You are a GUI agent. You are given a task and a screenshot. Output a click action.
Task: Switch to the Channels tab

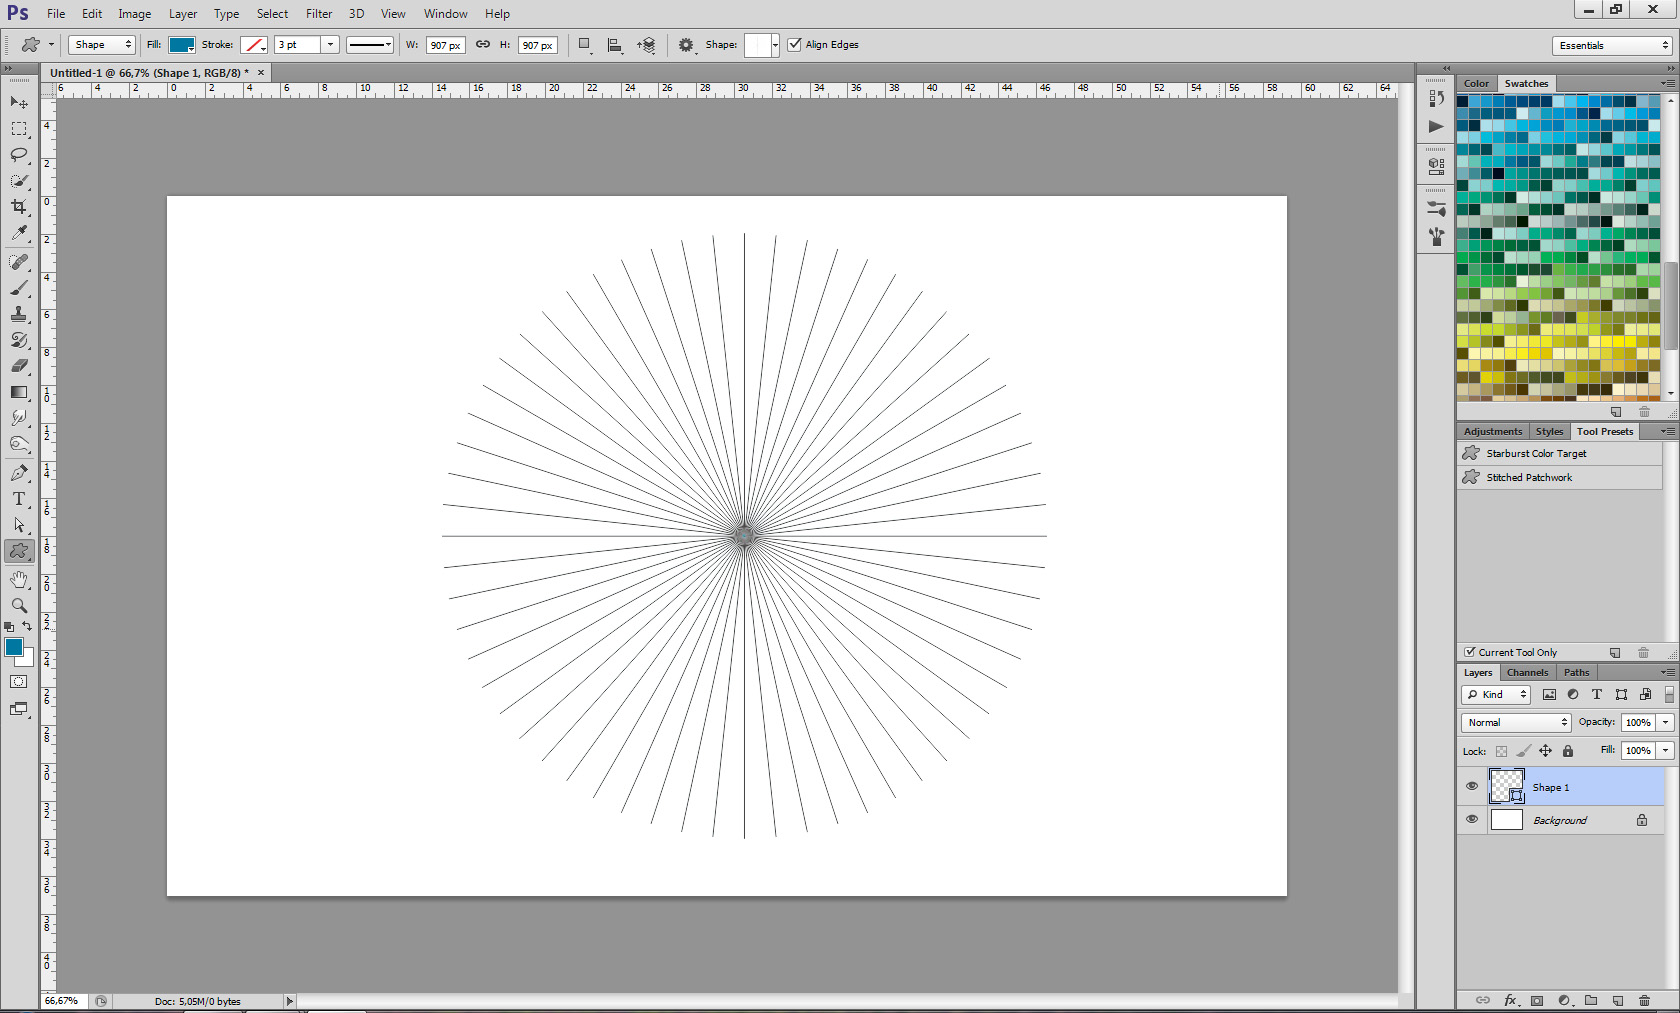(1527, 672)
